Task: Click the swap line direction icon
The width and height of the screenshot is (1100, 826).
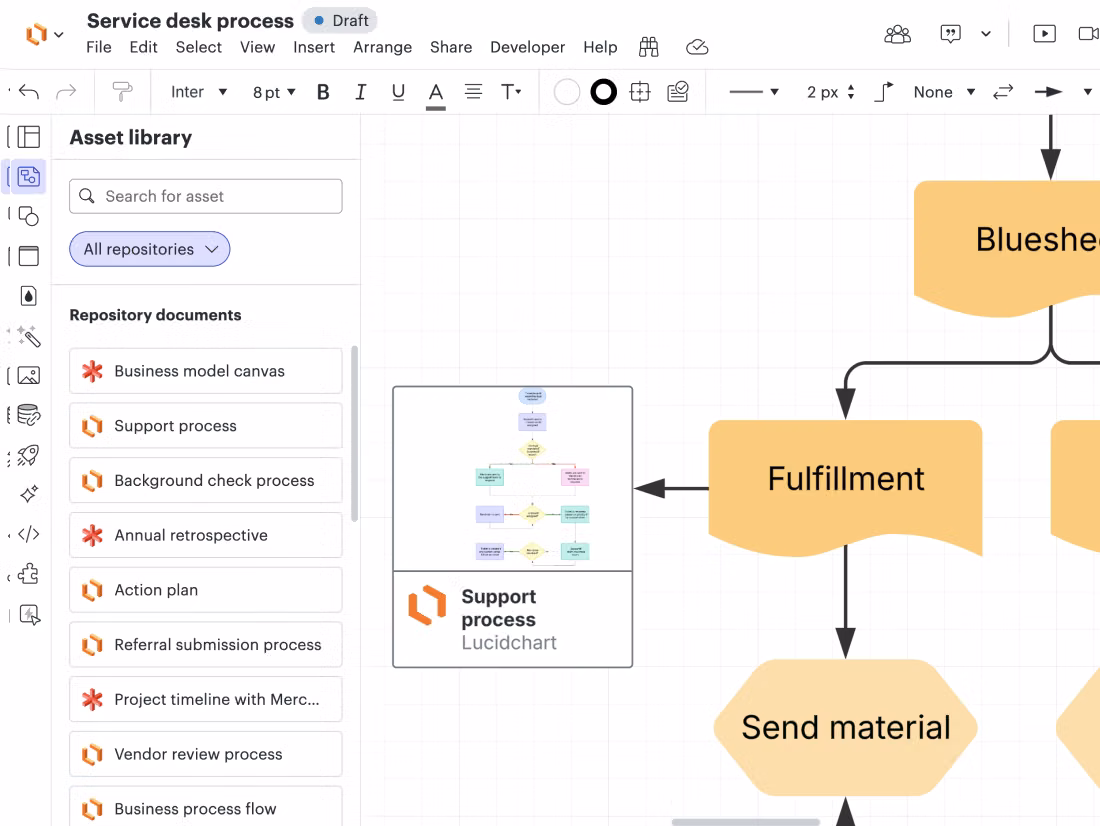Action: tap(1002, 92)
